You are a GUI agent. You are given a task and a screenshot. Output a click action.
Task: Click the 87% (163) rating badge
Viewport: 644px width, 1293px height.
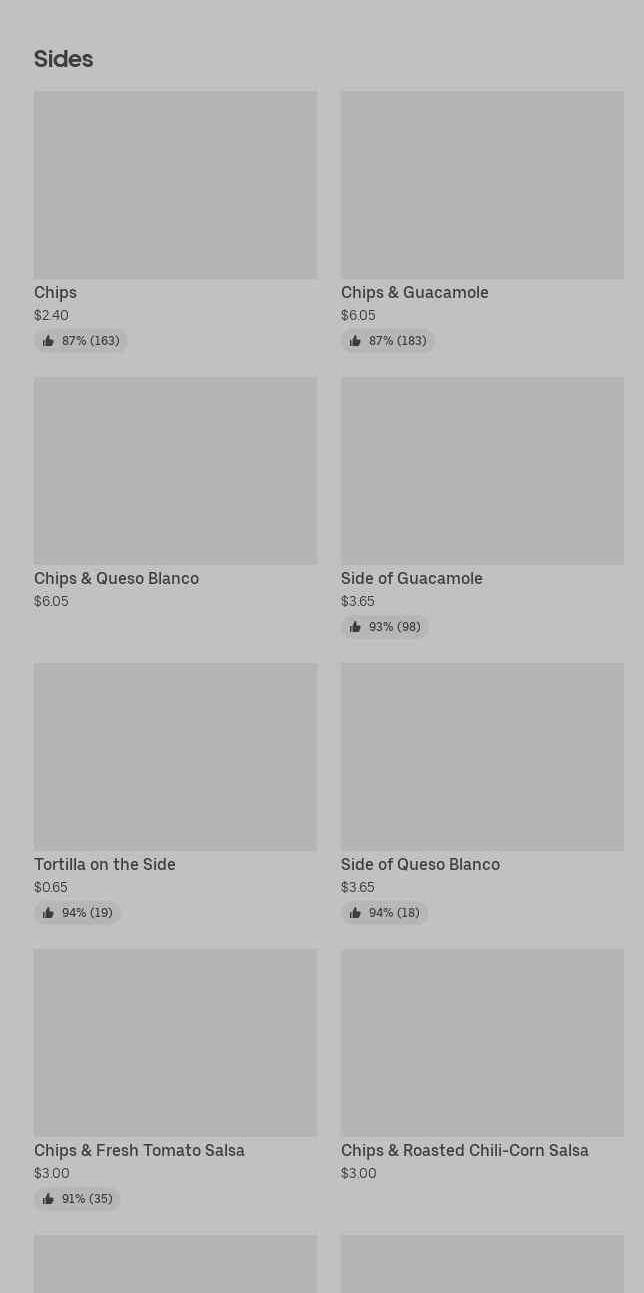(81, 341)
